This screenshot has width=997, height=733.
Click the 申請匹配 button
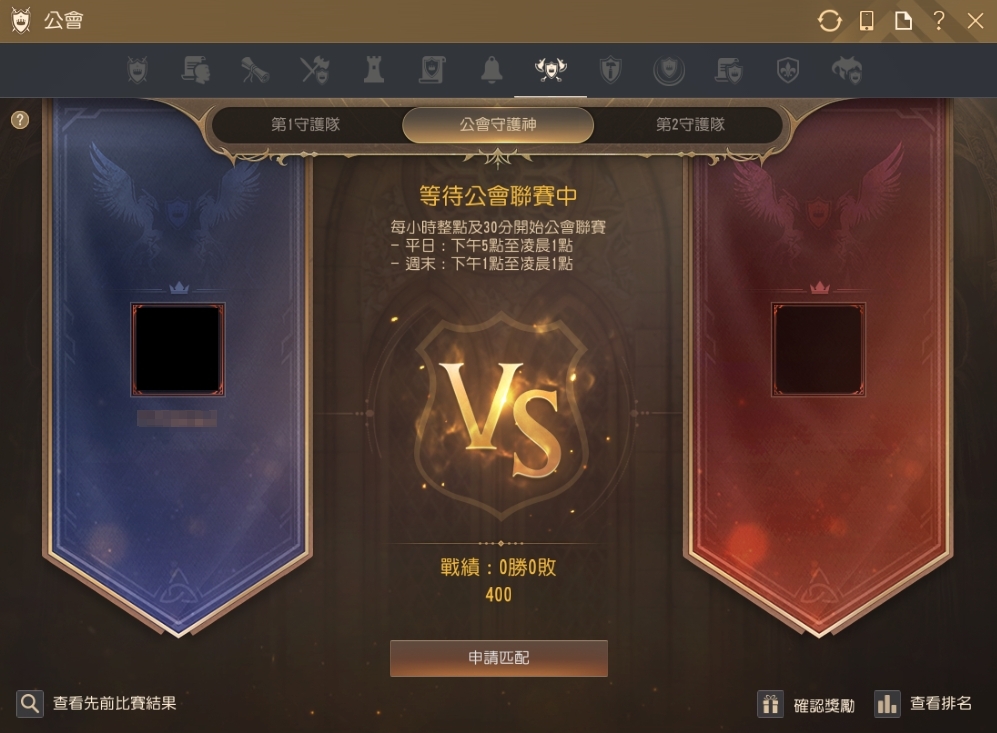pyautogui.click(x=498, y=658)
